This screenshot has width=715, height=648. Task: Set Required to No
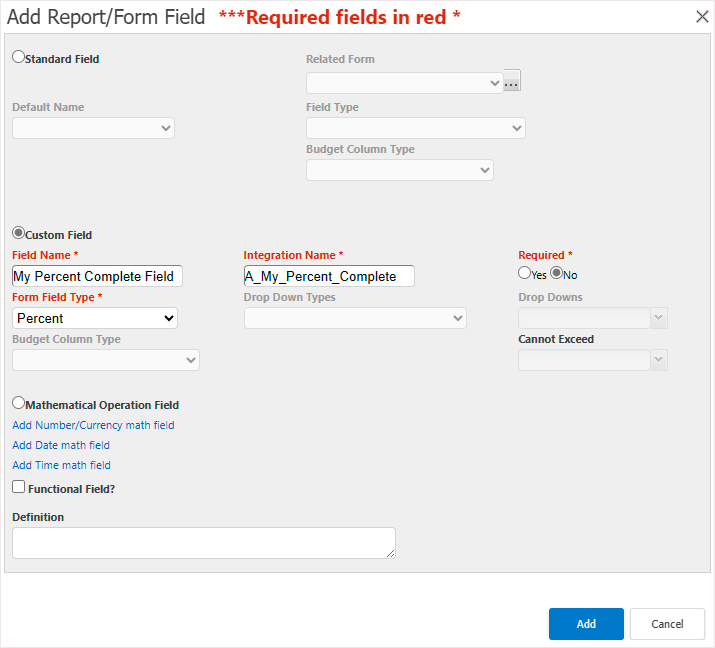pos(556,273)
